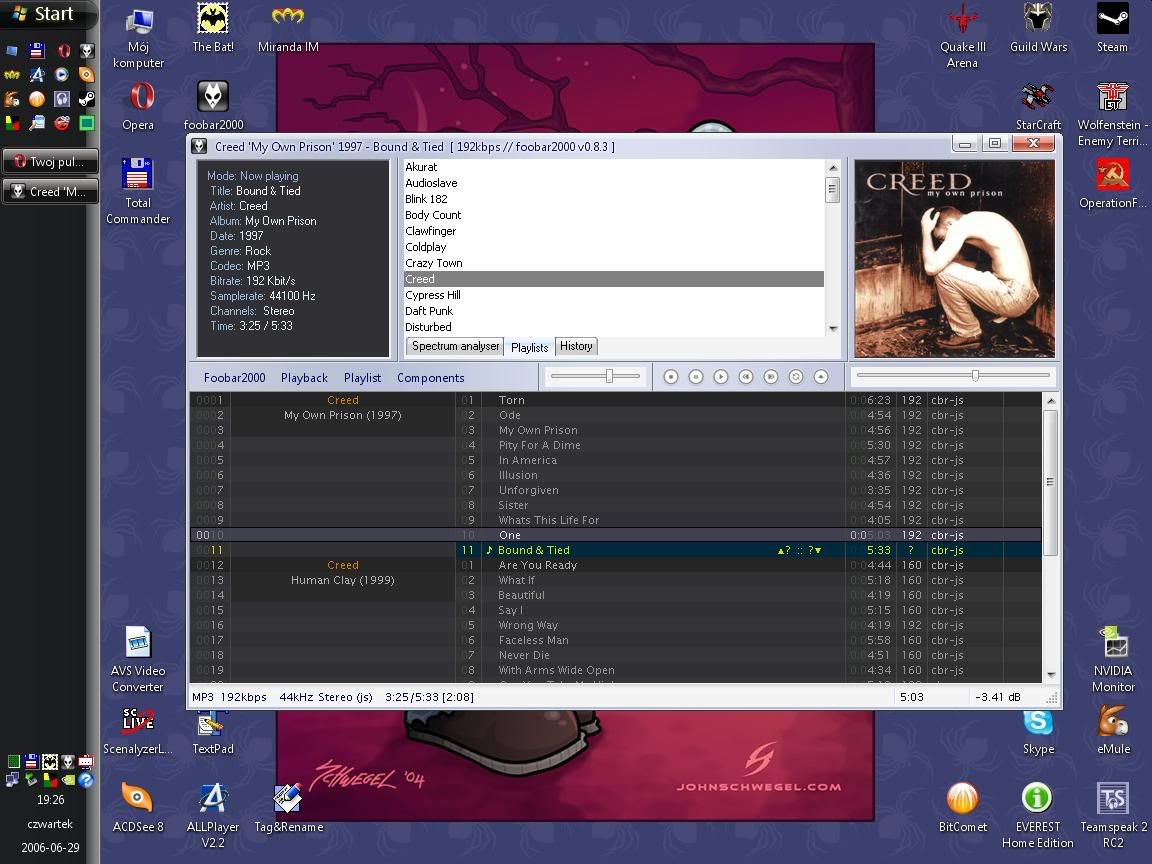Select the Clawfinger playlist
Screen dimensions: 1152x864
[x=613, y=231]
